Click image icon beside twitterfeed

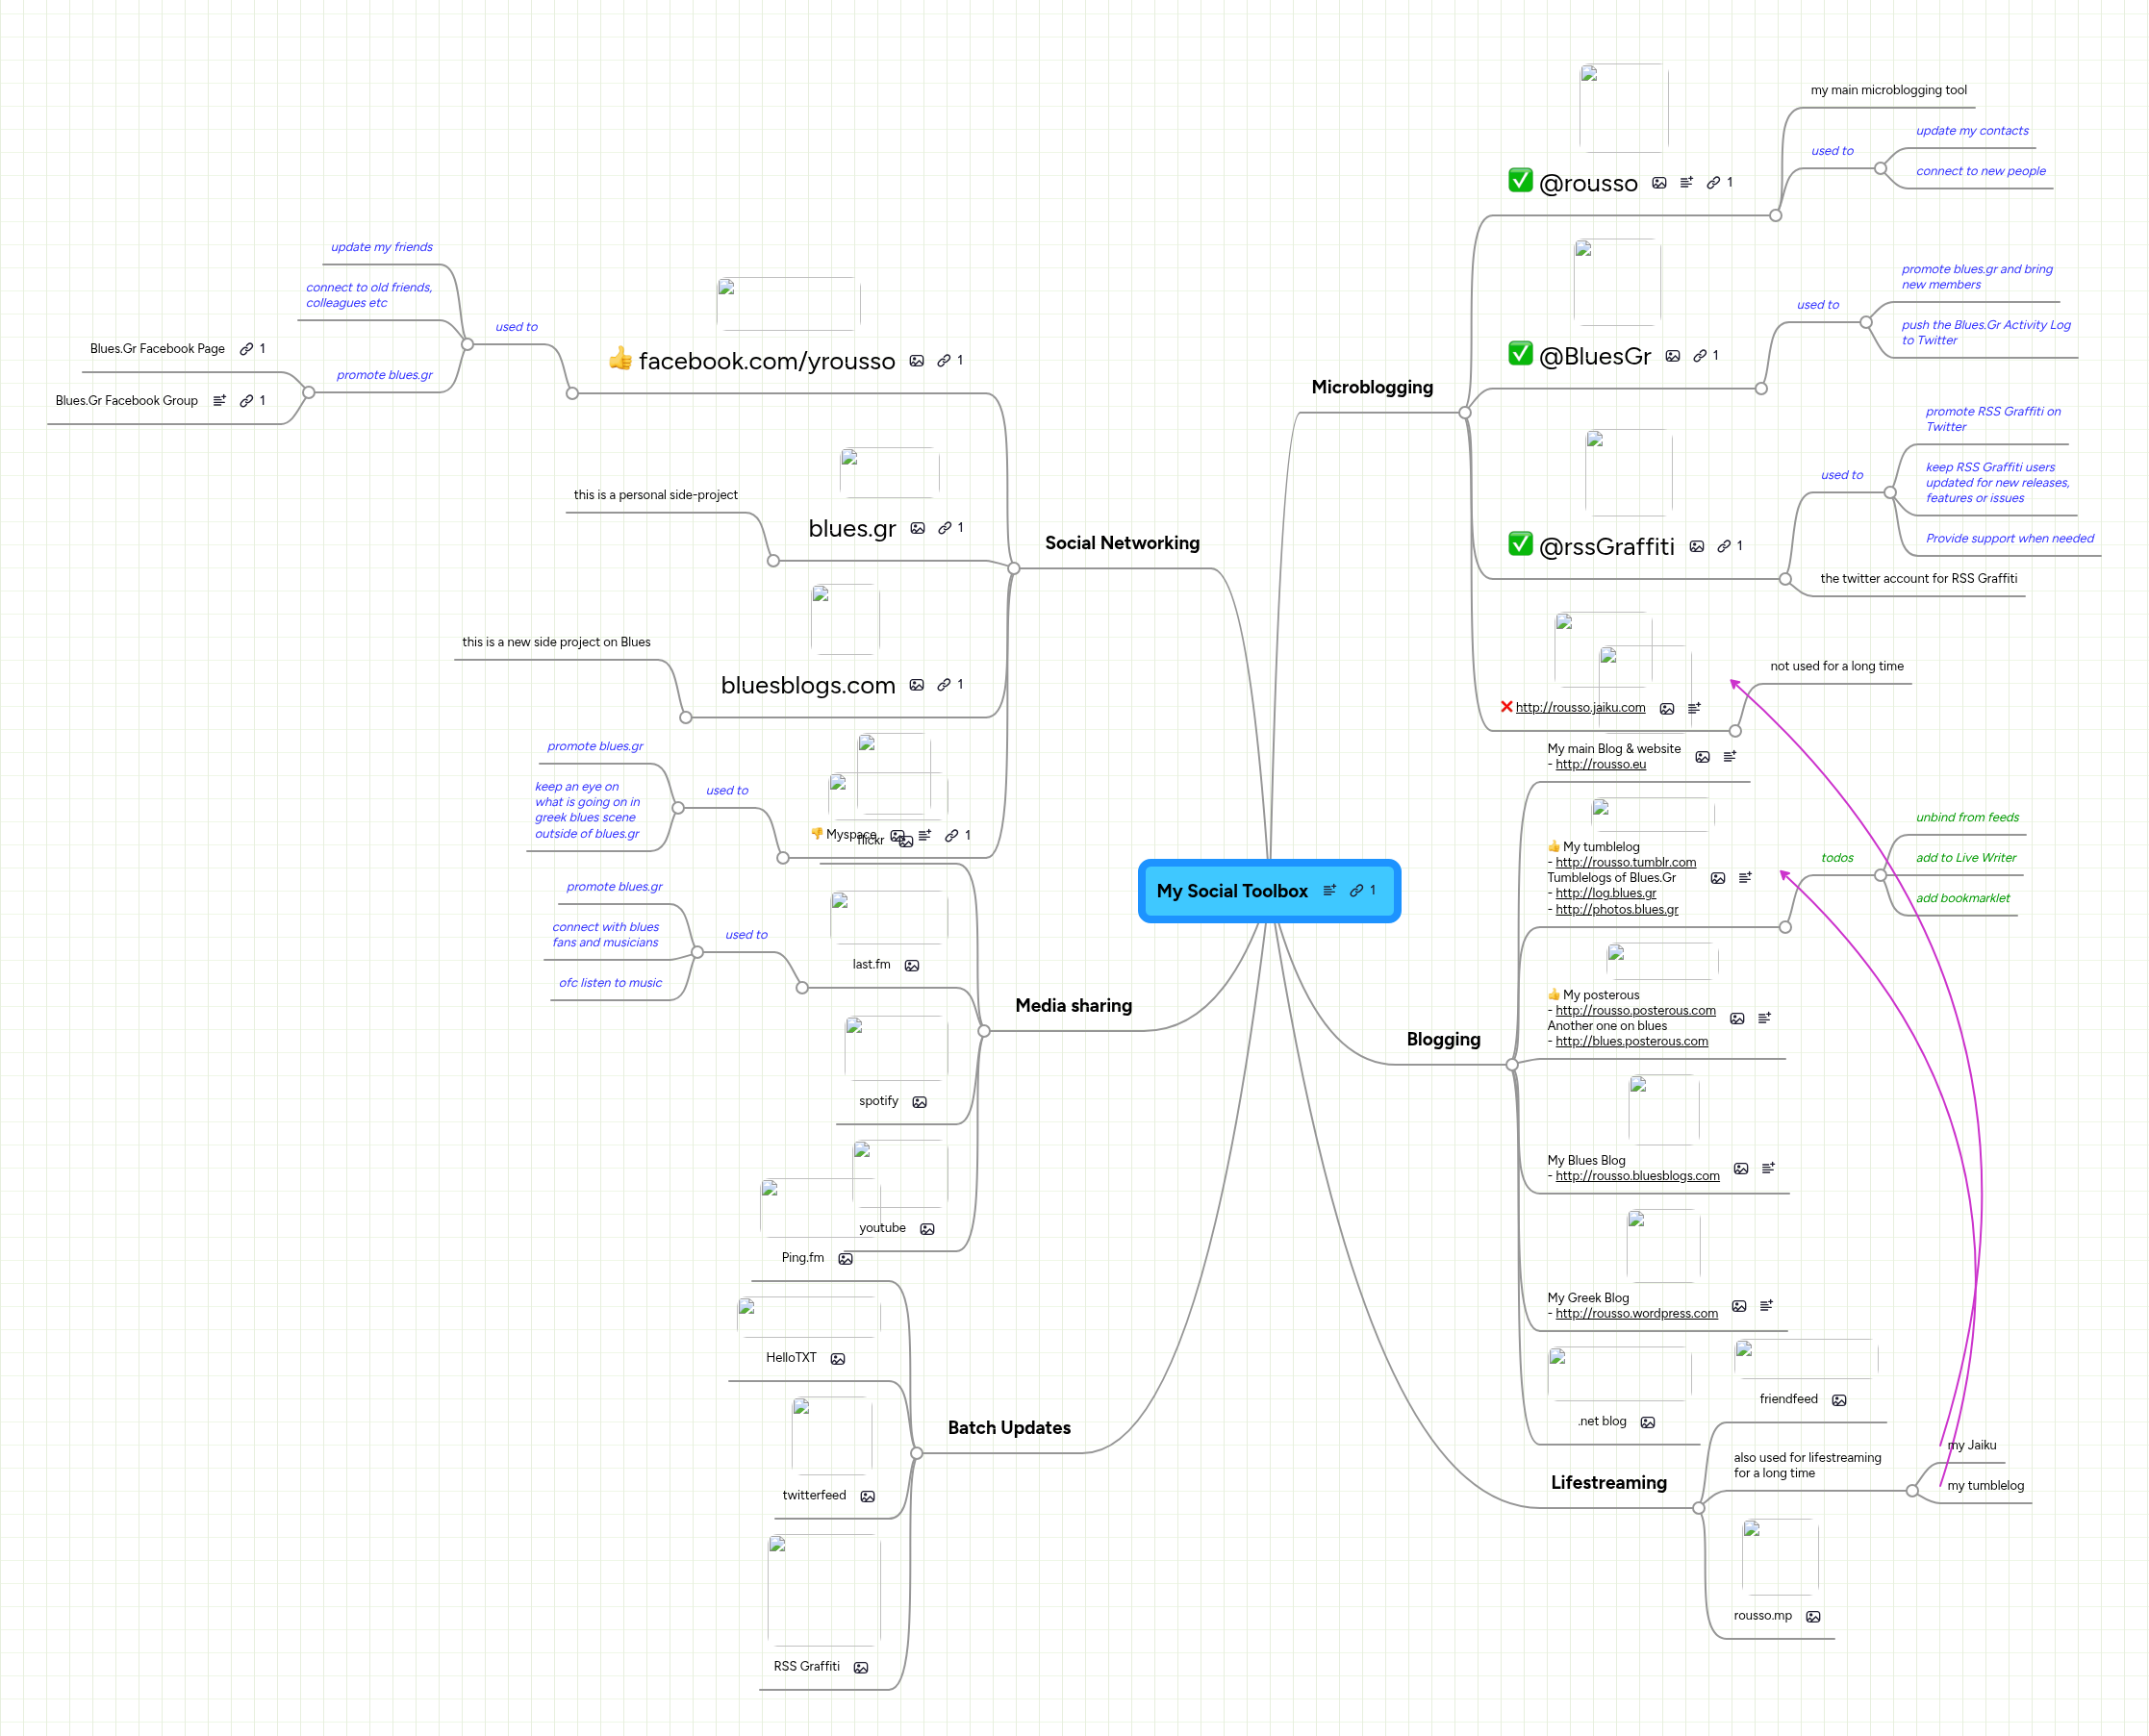point(867,1497)
